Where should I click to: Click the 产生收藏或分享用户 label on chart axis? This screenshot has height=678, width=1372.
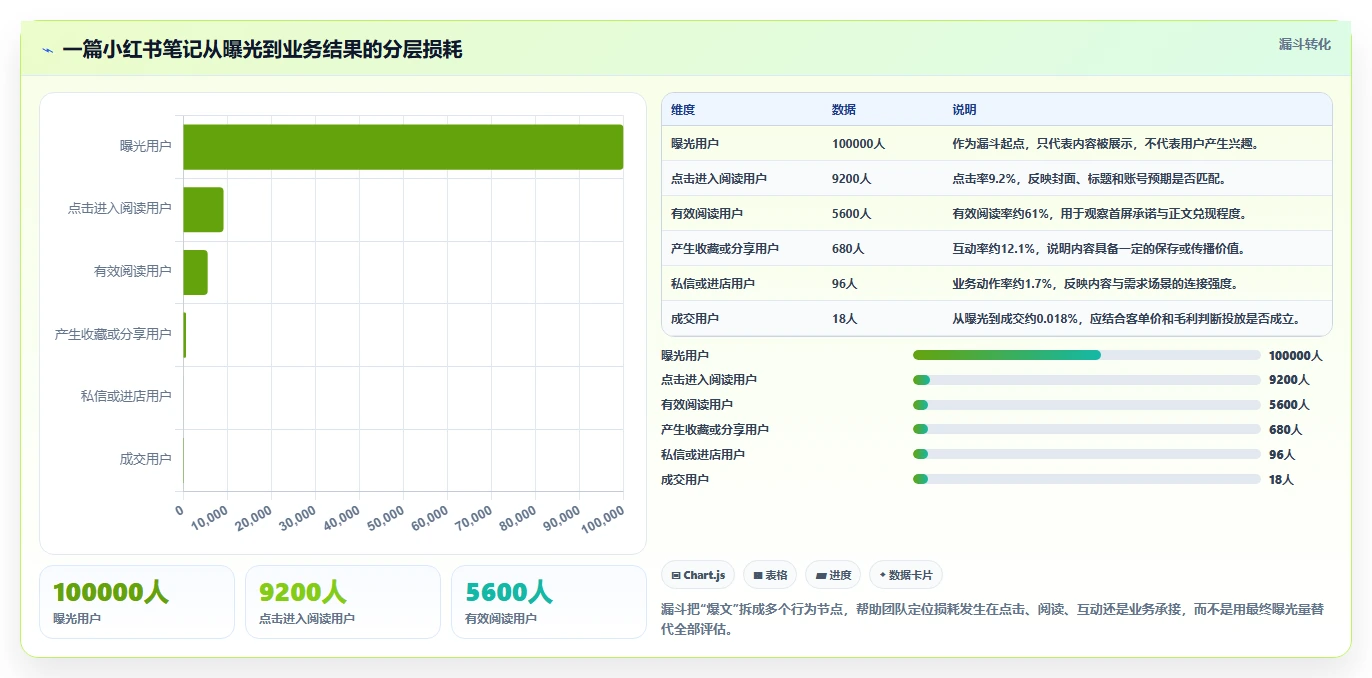click(x=113, y=334)
